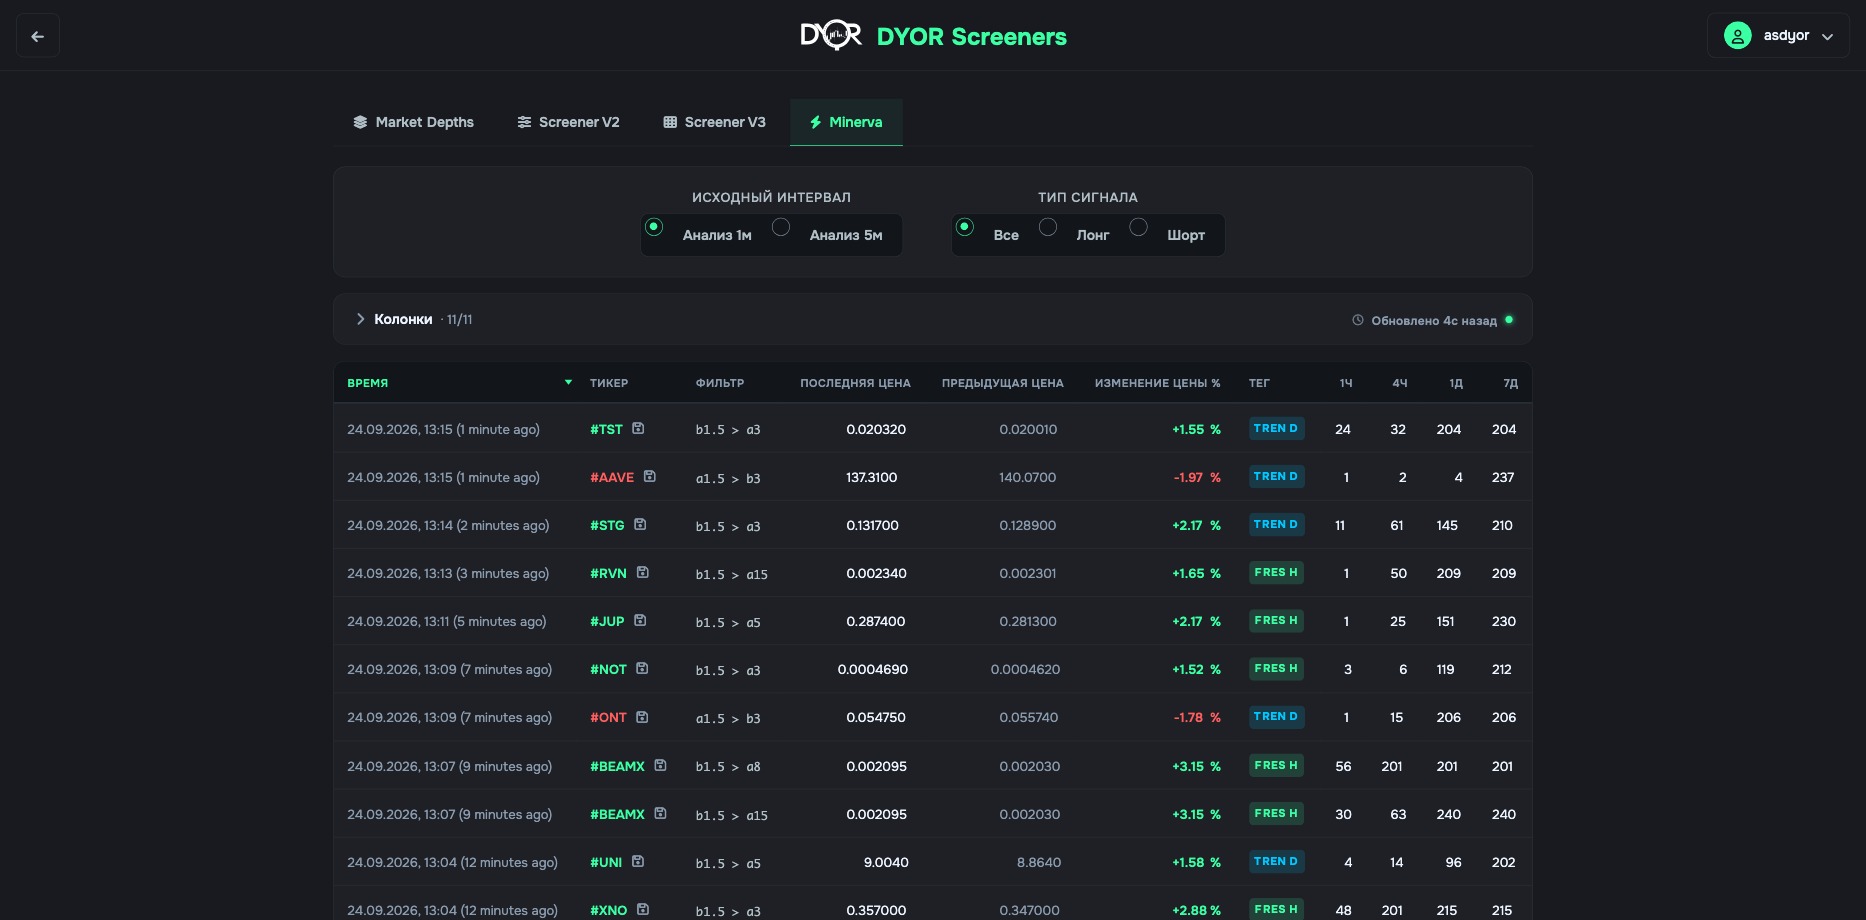Click the last price 137.3100
This screenshot has width=1866, height=920.
pos(872,477)
